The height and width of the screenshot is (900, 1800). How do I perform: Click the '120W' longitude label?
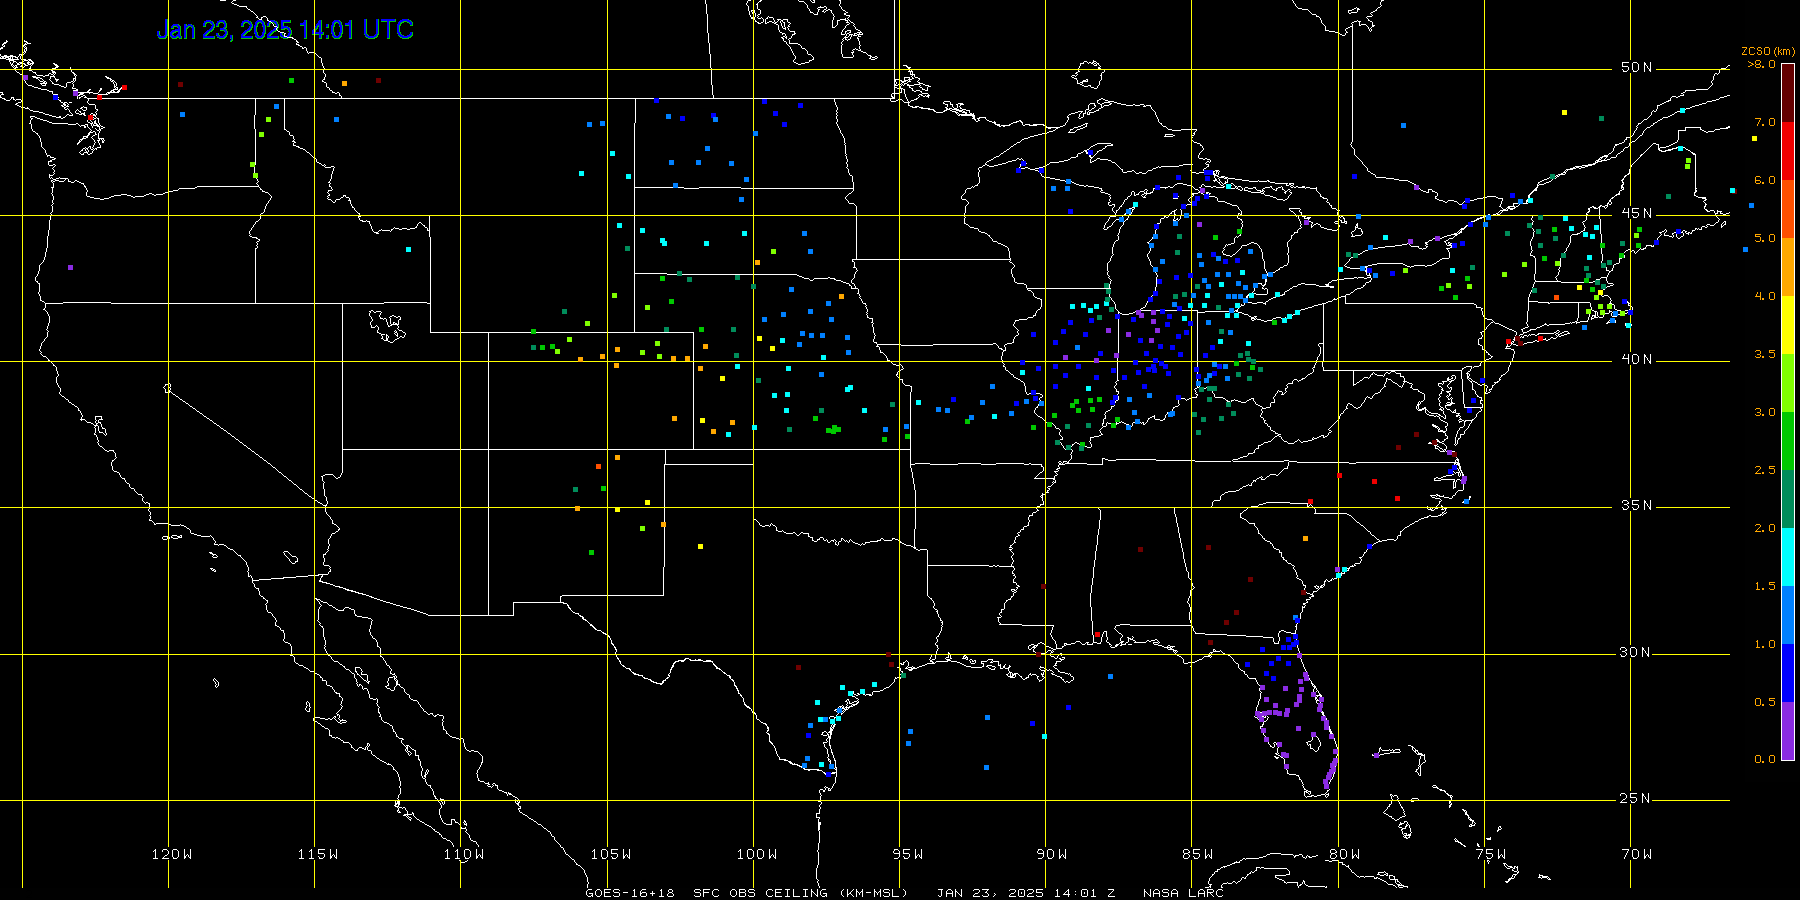coord(172,854)
